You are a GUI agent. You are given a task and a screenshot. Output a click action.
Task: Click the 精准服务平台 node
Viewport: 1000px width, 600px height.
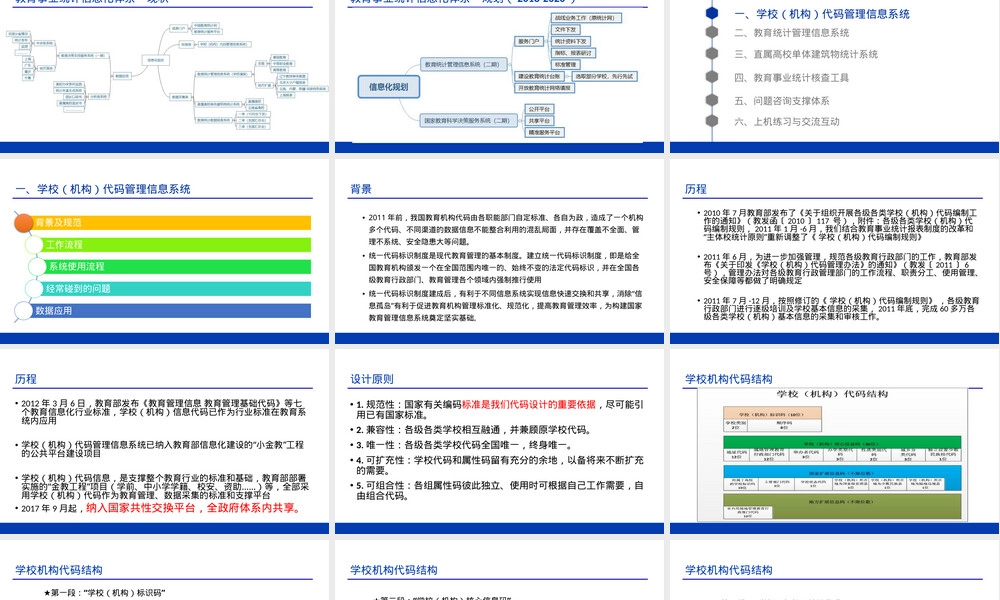(545, 133)
